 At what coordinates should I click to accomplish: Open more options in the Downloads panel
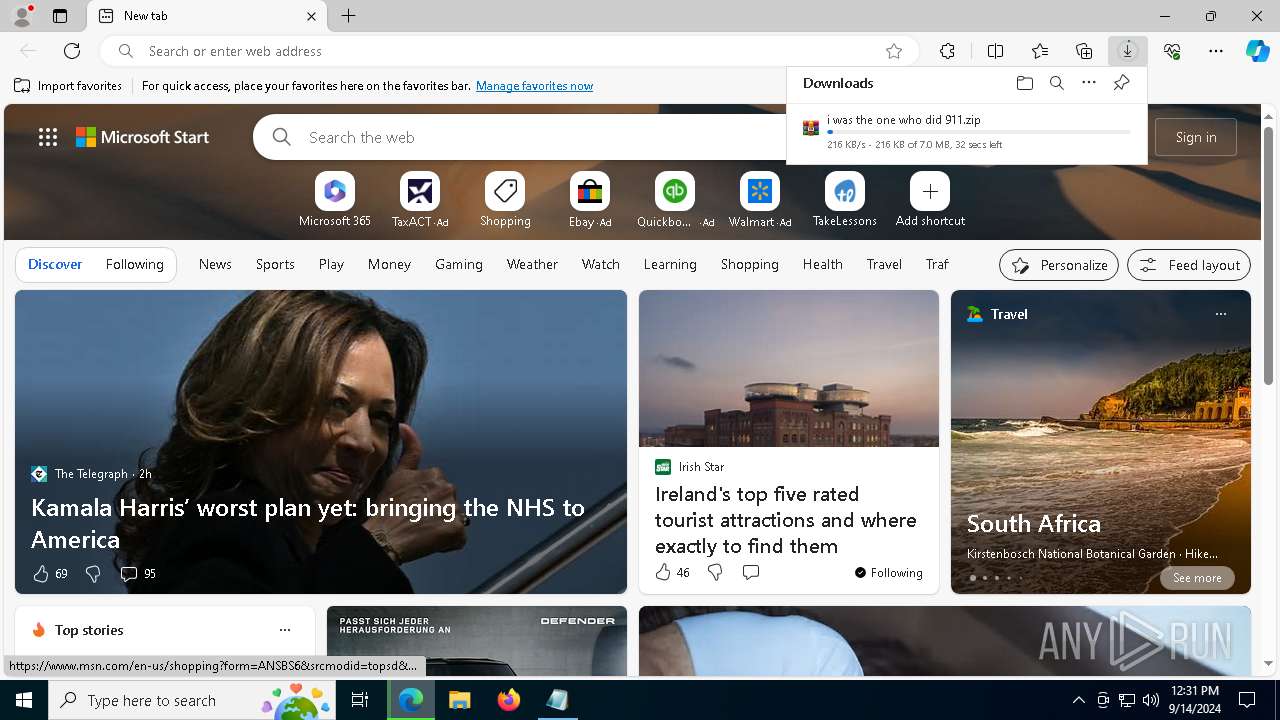(x=1089, y=83)
